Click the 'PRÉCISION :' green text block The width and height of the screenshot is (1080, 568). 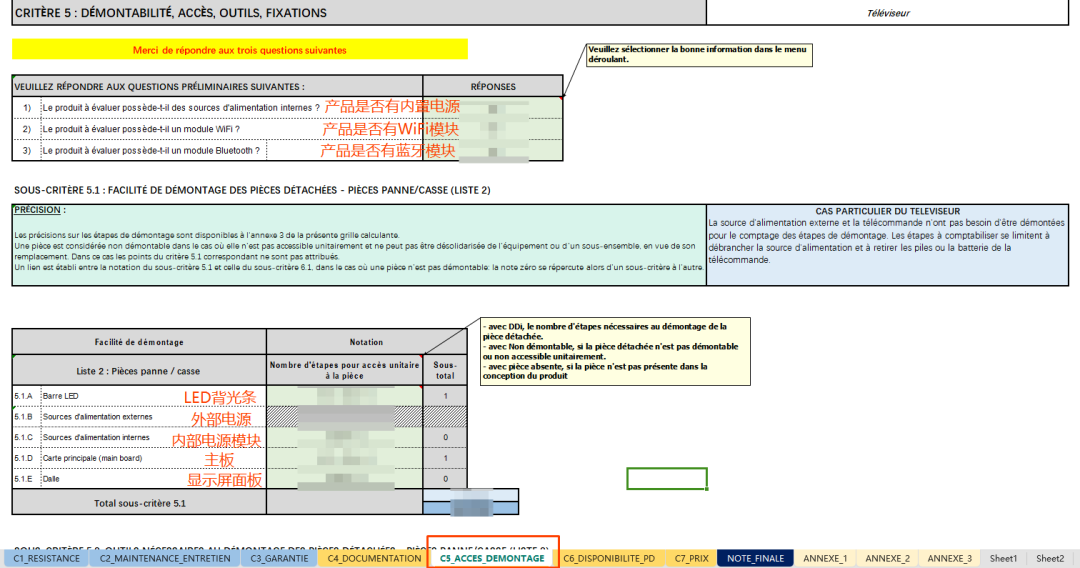(359, 244)
